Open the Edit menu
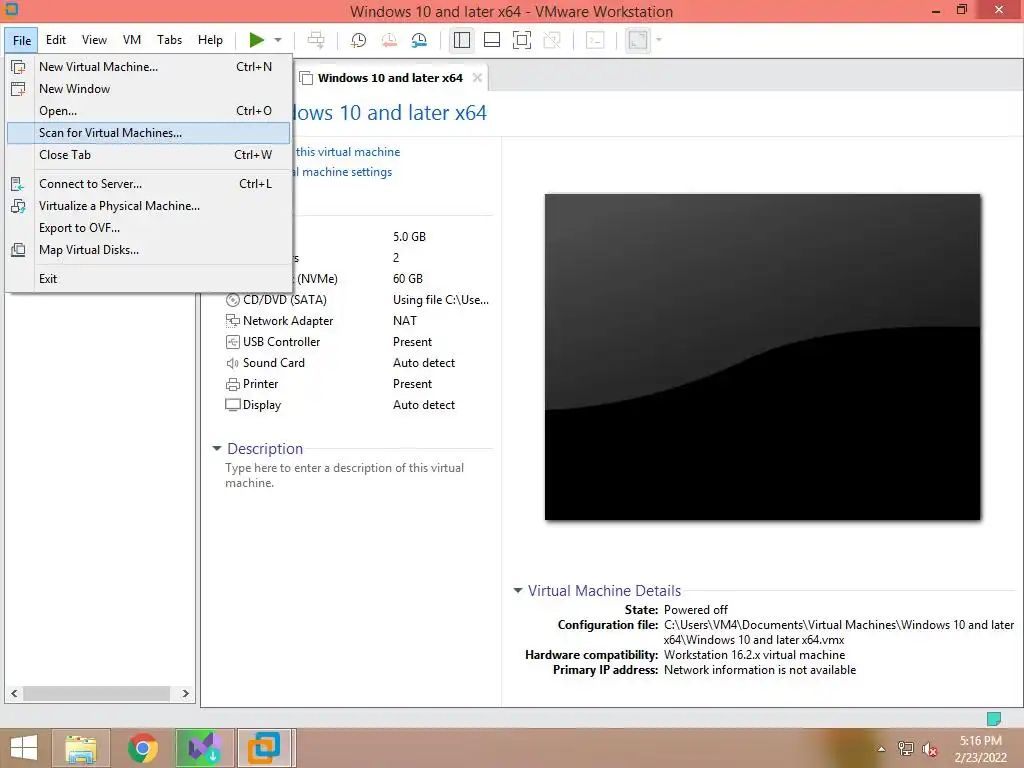This screenshot has width=1024, height=768. pos(56,40)
